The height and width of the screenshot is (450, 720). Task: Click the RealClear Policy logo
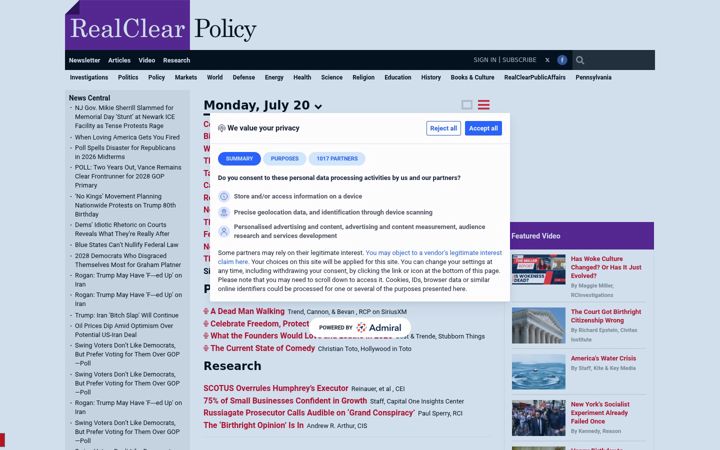(x=161, y=27)
